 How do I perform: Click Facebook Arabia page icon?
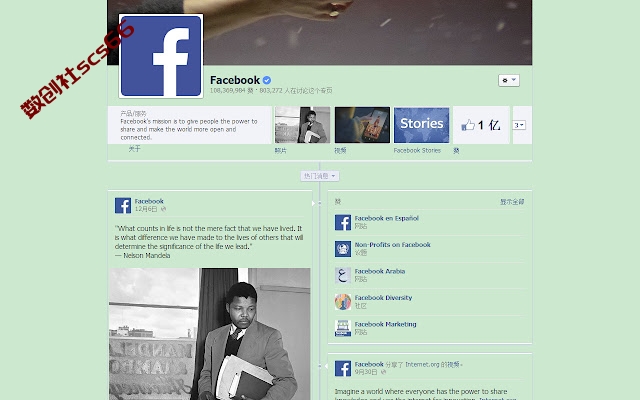pos(343,276)
